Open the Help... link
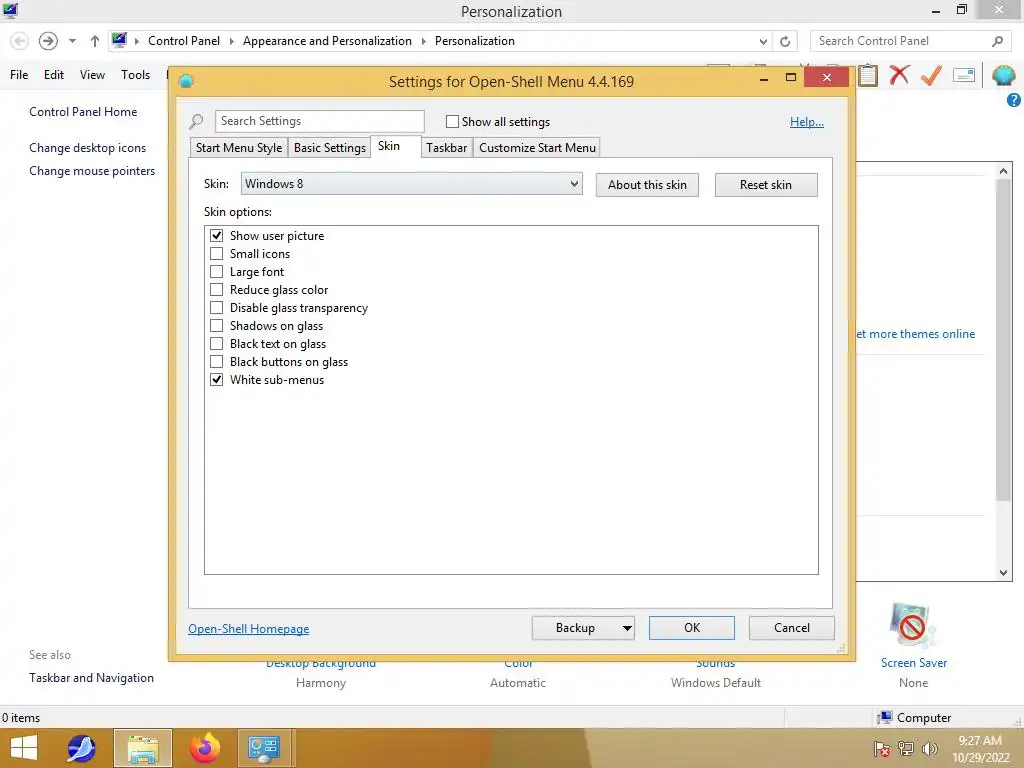This screenshot has height=768, width=1024. (807, 121)
